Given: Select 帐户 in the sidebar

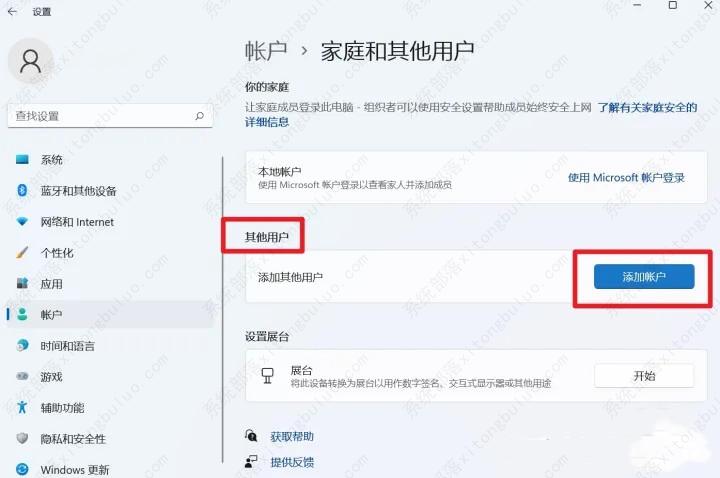Looking at the screenshot, I should coord(110,315).
